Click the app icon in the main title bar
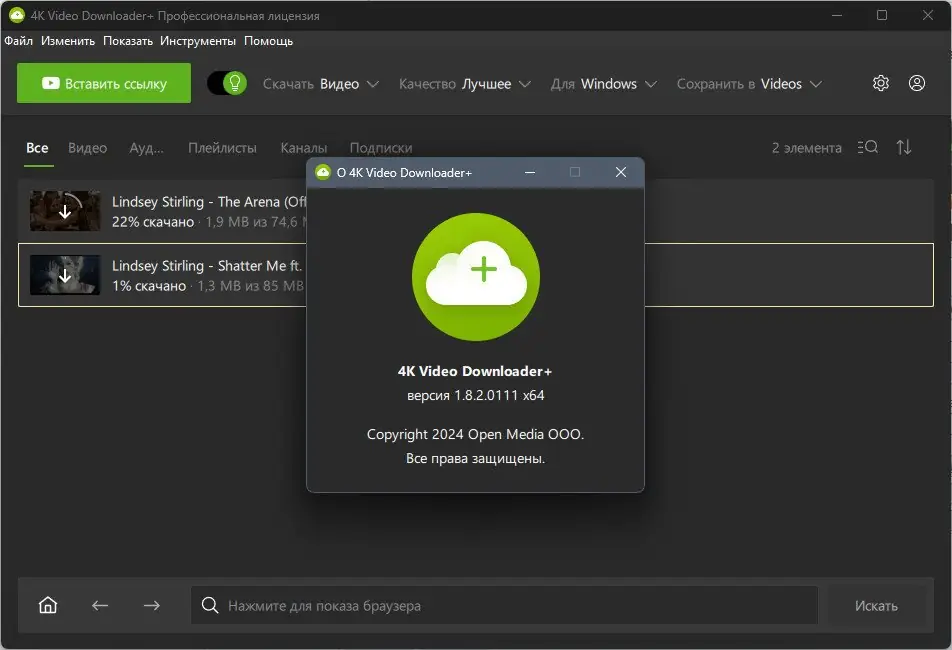This screenshot has height=650, width=952. (x=17, y=16)
